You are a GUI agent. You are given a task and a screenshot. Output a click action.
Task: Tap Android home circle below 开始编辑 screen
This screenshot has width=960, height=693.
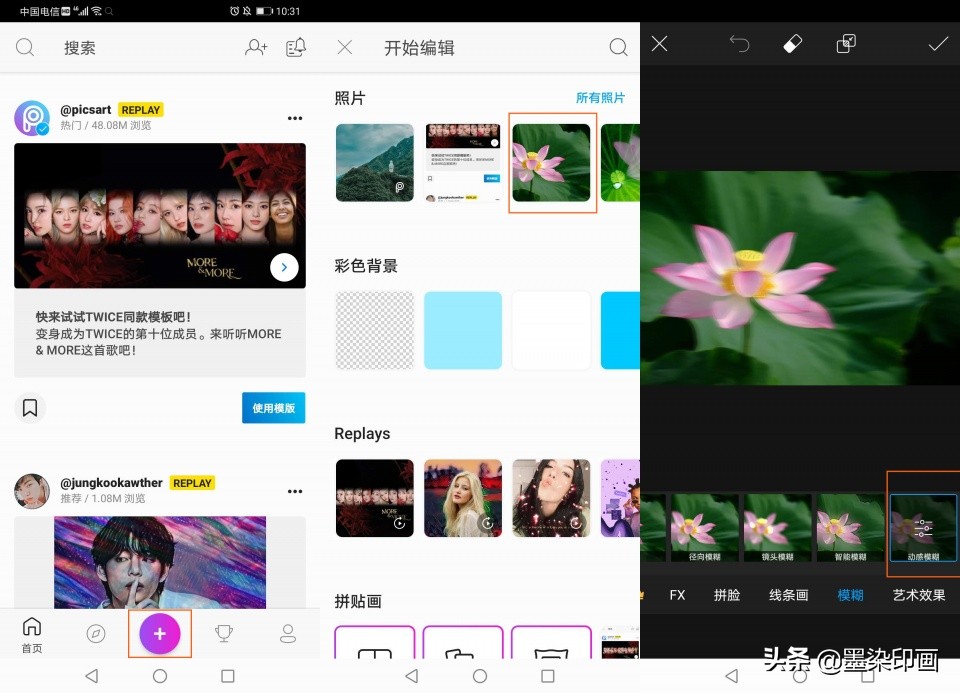[480, 676]
